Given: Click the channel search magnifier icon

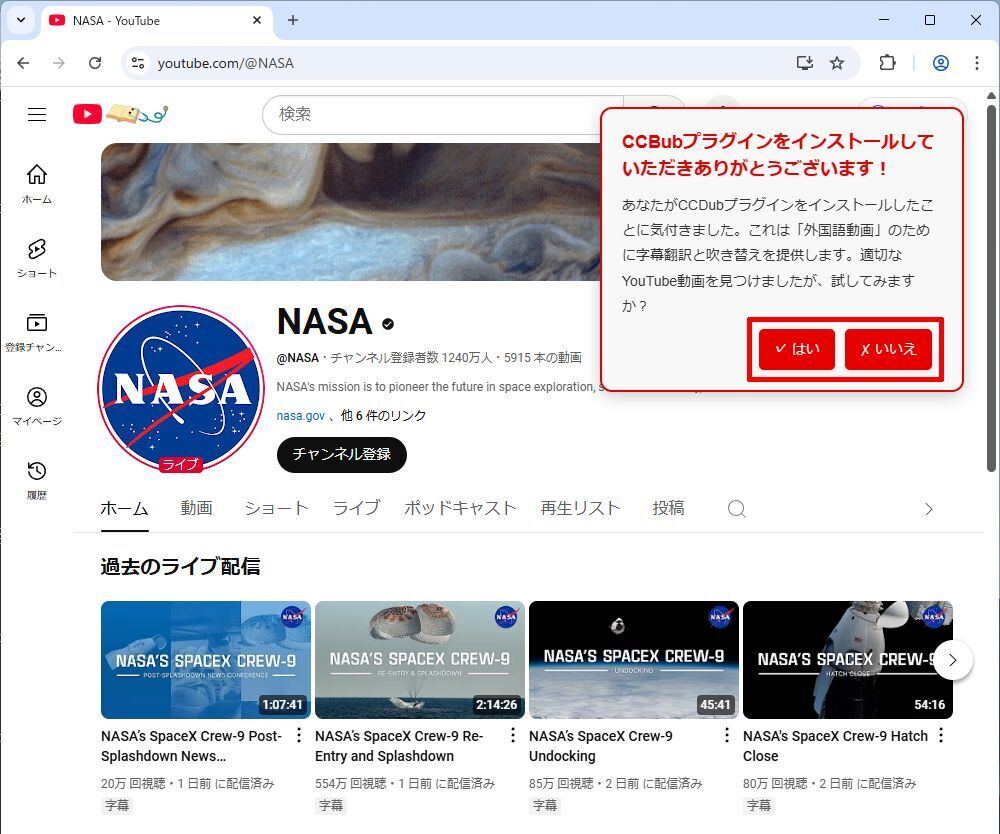Looking at the screenshot, I should coord(737,509).
